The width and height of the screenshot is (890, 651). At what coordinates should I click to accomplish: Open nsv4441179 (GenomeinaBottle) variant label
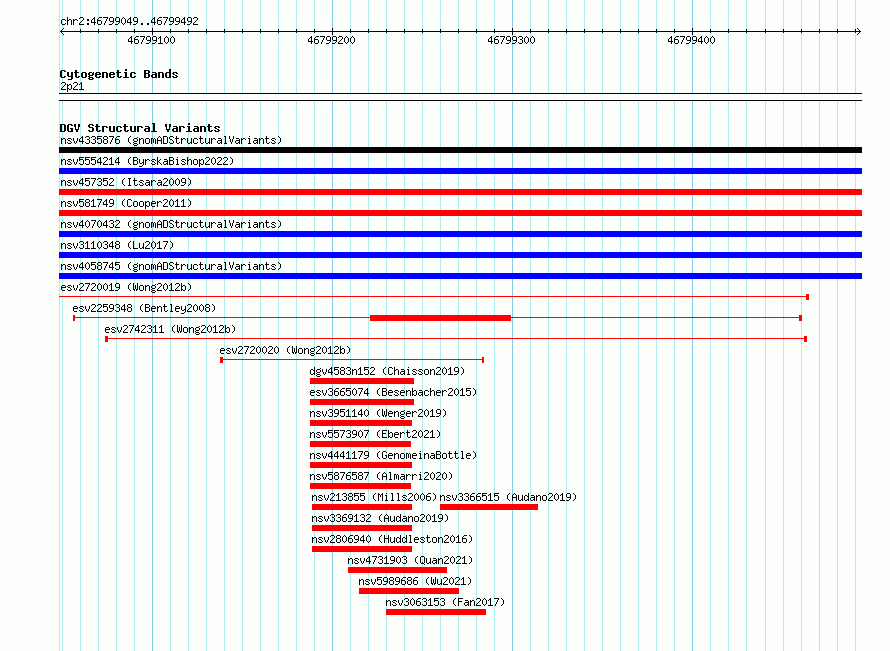pos(393,455)
